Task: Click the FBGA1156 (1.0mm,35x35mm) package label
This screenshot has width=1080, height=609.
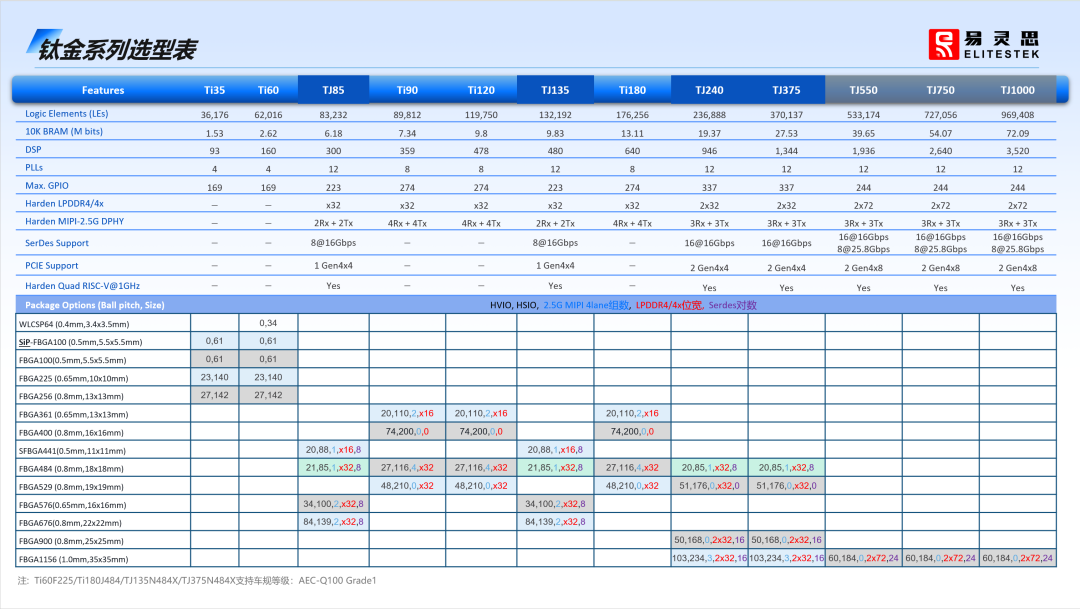Action: click(73, 559)
